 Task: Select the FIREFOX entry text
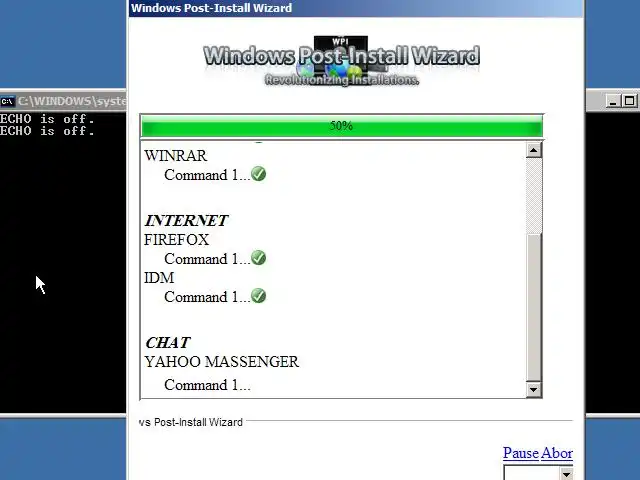coord(176,240)
